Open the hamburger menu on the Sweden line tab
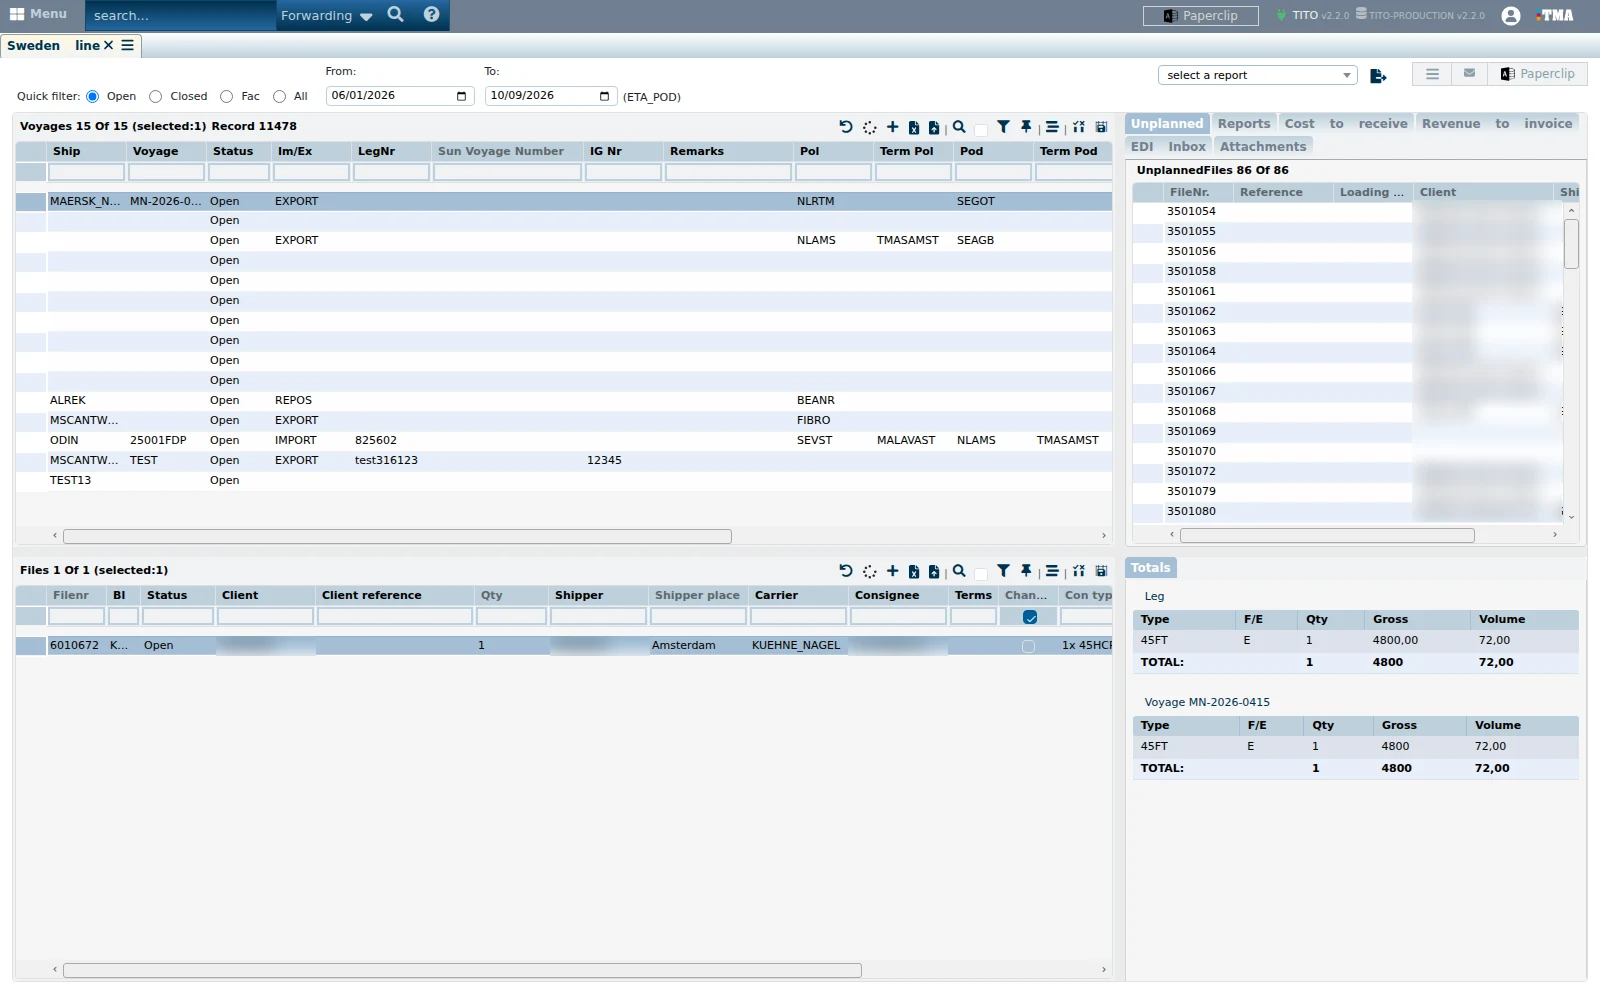 pyautogui.click(x=127, y=45)
